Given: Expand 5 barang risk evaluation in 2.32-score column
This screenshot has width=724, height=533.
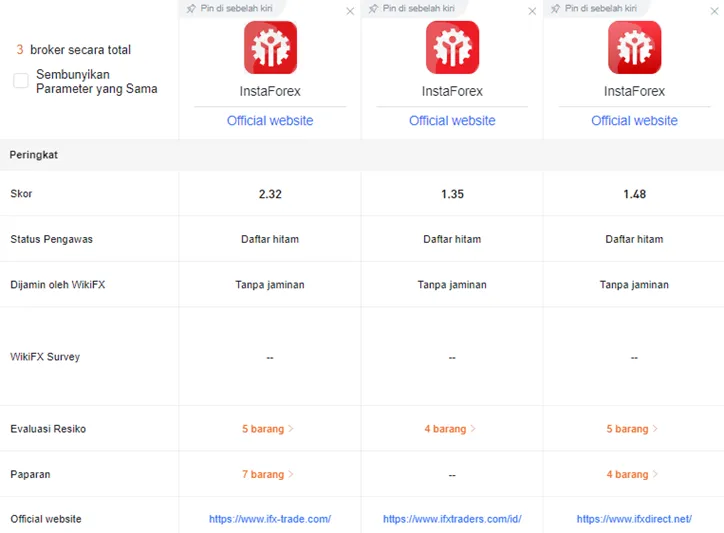Looking at the screenshot, I should pyautogui.click(x=268, y=429).
